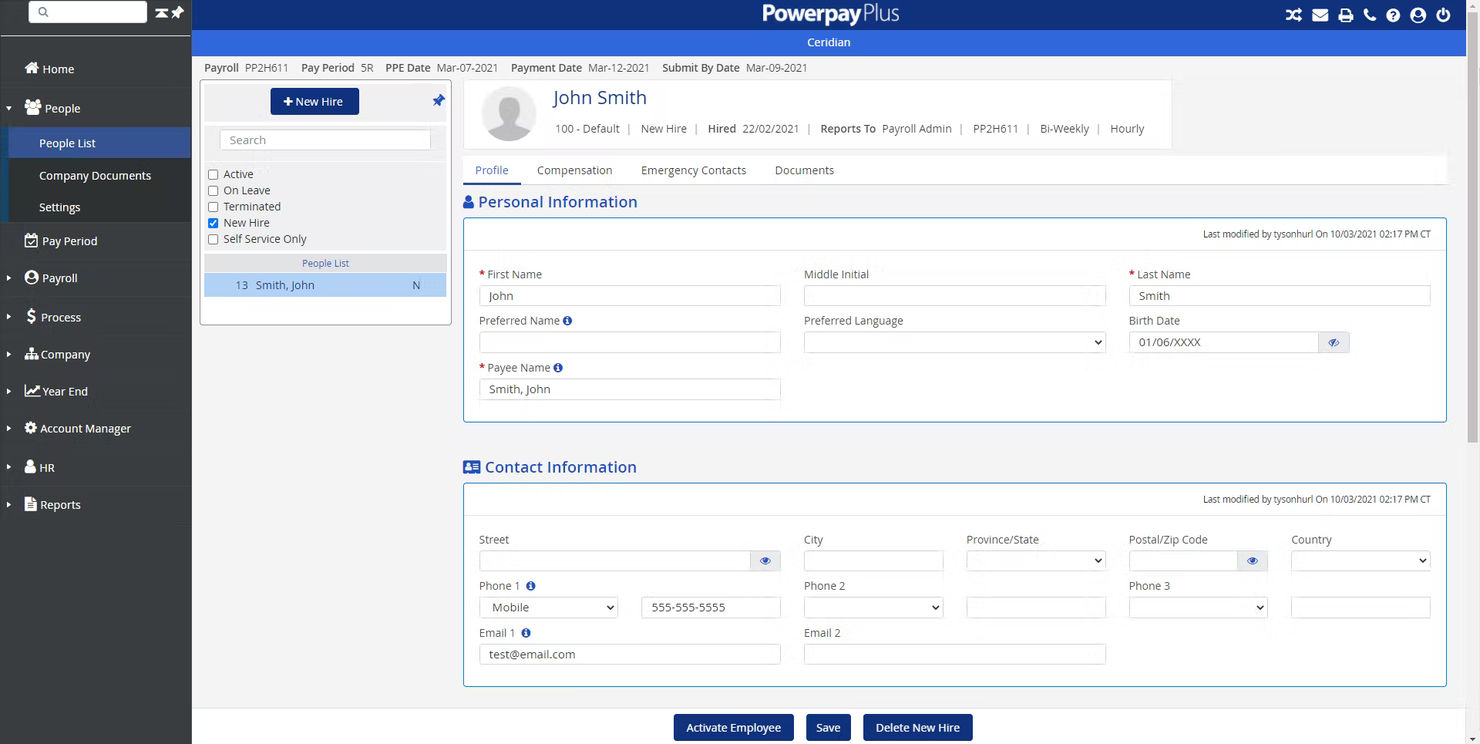
Task: Click the Middle Initial input field
Action: 954,296
